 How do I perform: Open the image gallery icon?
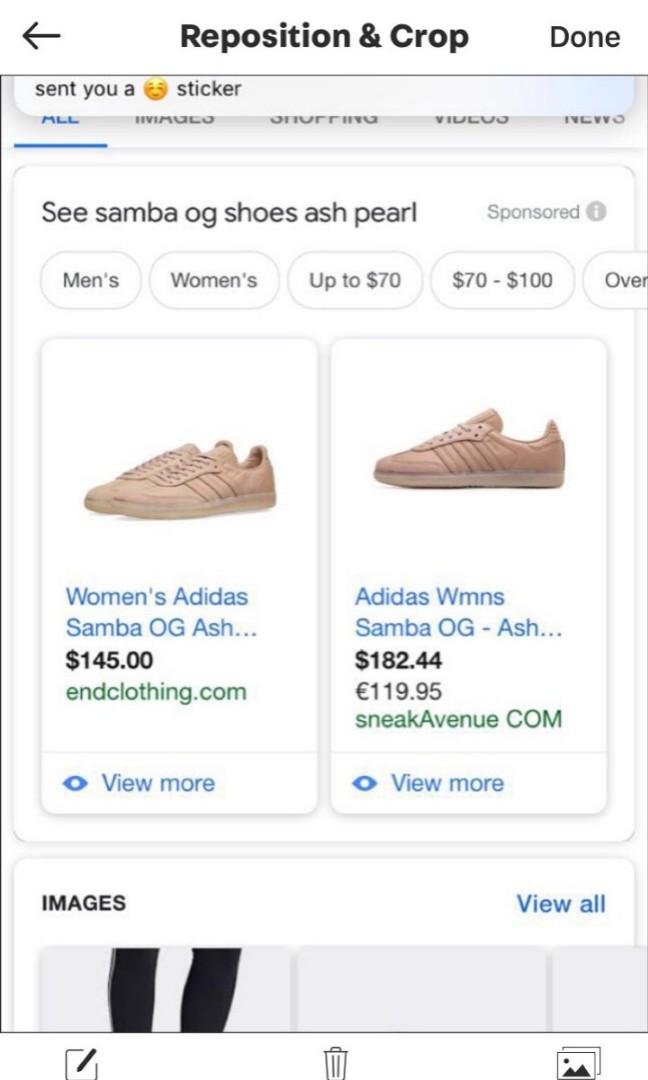click(x=578, y=1063)
